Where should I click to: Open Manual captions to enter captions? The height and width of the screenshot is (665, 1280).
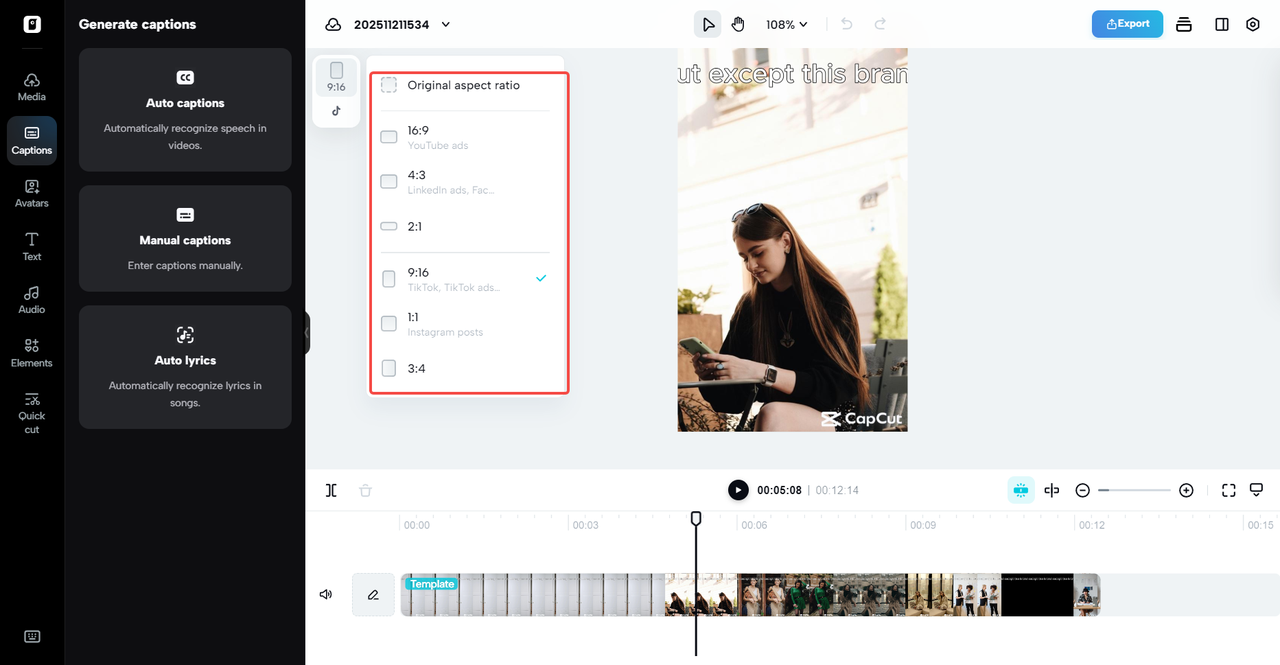click(185, 238)
